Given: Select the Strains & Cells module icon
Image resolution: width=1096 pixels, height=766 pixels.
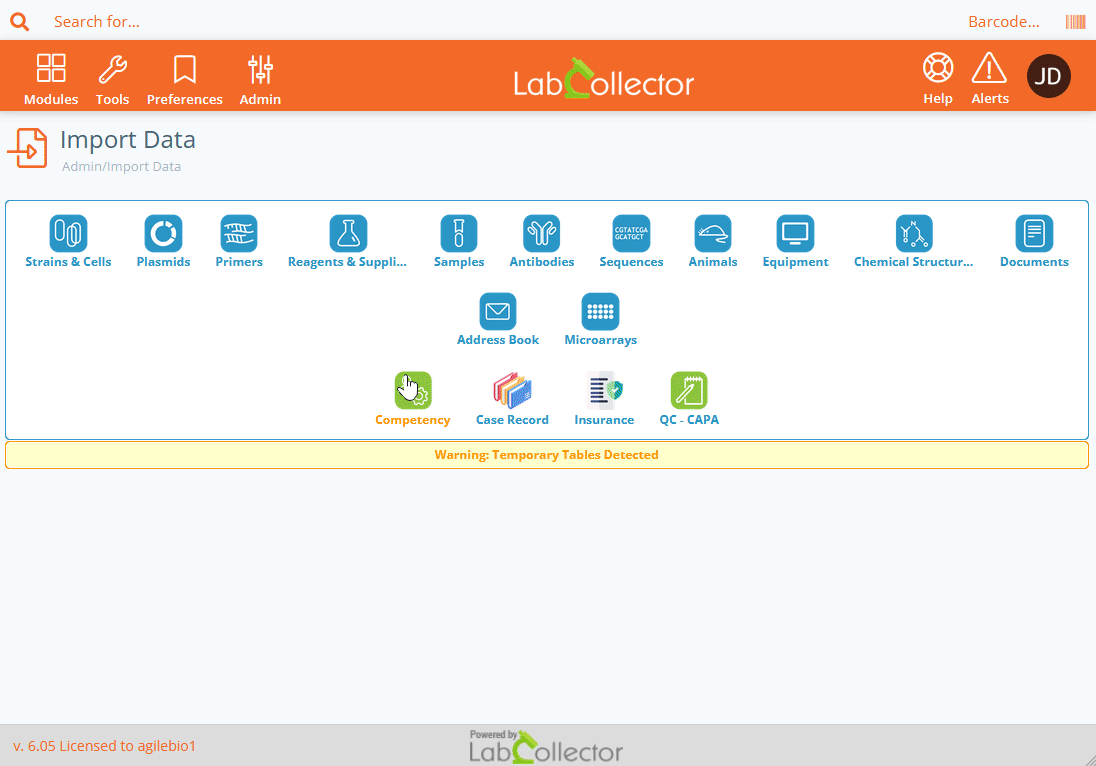Looking at the screenshot, I should point(68,233).
